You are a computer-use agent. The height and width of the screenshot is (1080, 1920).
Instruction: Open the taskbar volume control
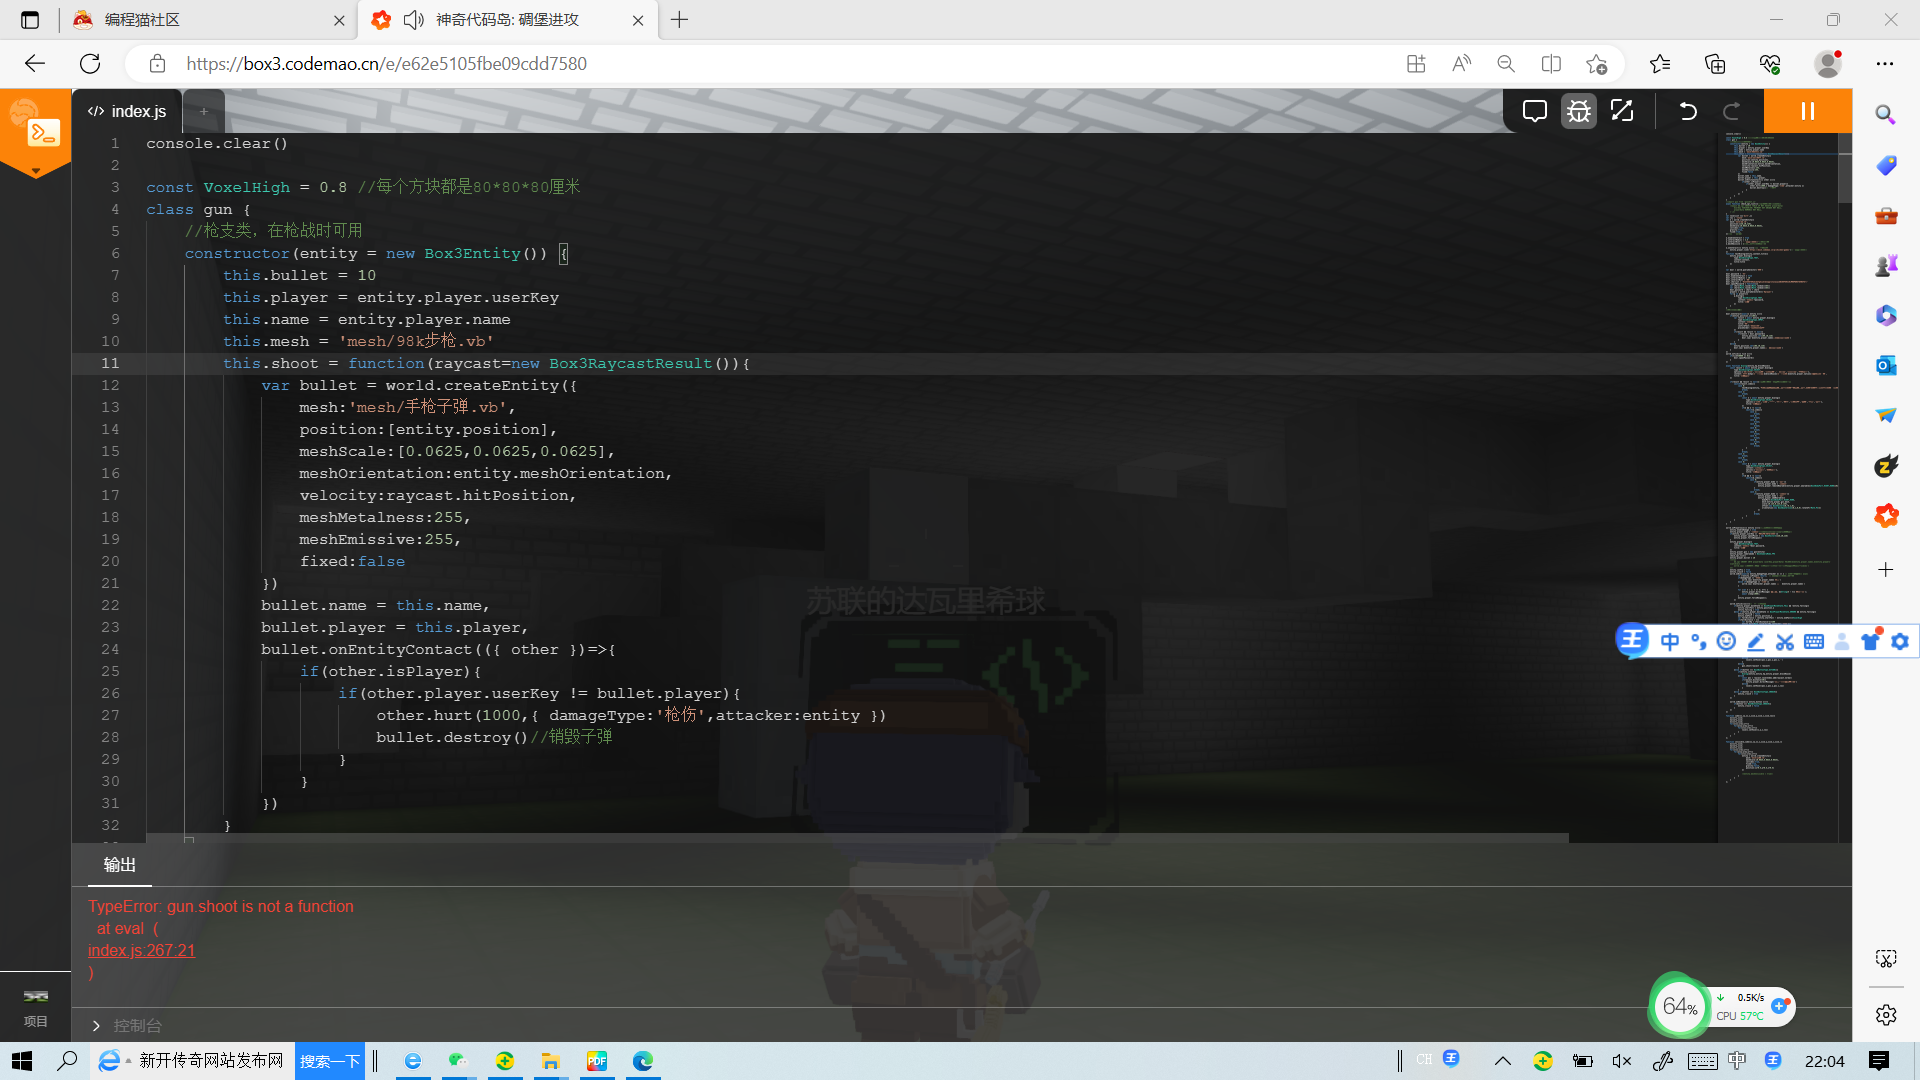pos(1622,1061)
